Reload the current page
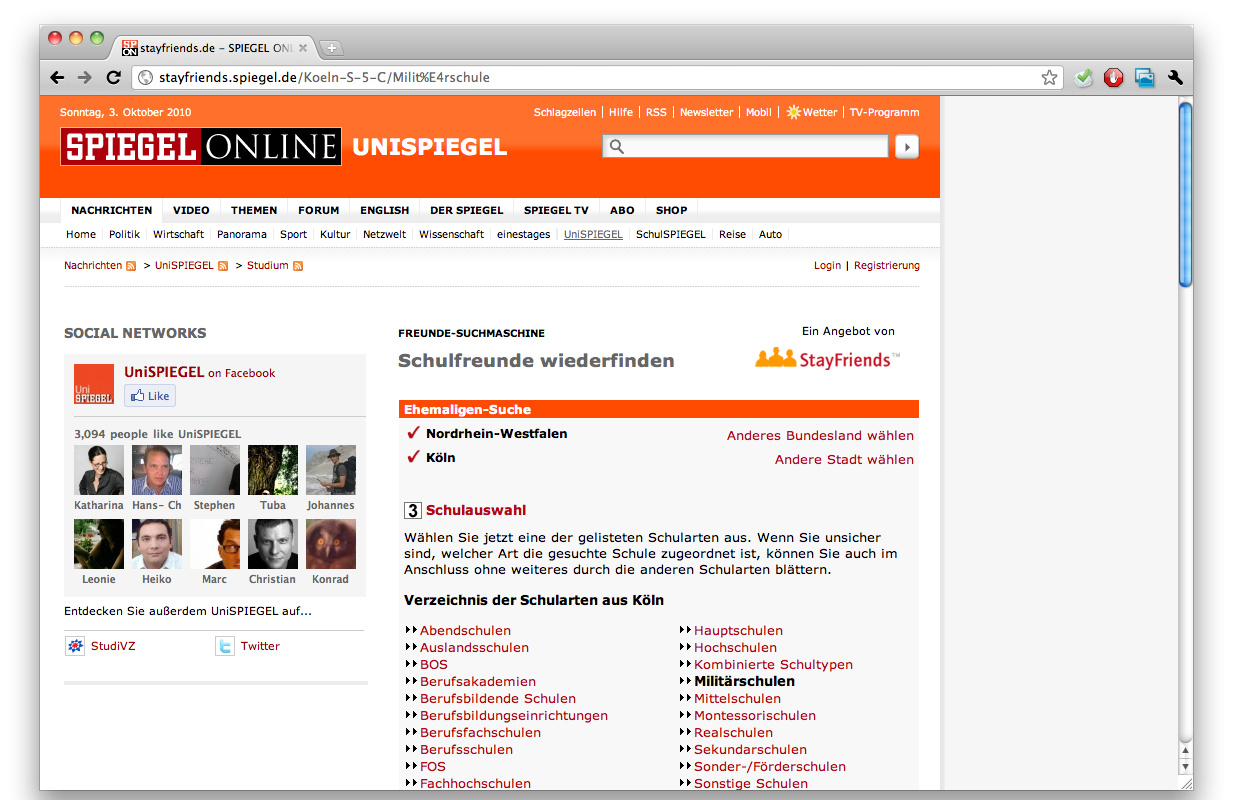This screenshot has width=1233, height=800. click(x=113, y=77)
